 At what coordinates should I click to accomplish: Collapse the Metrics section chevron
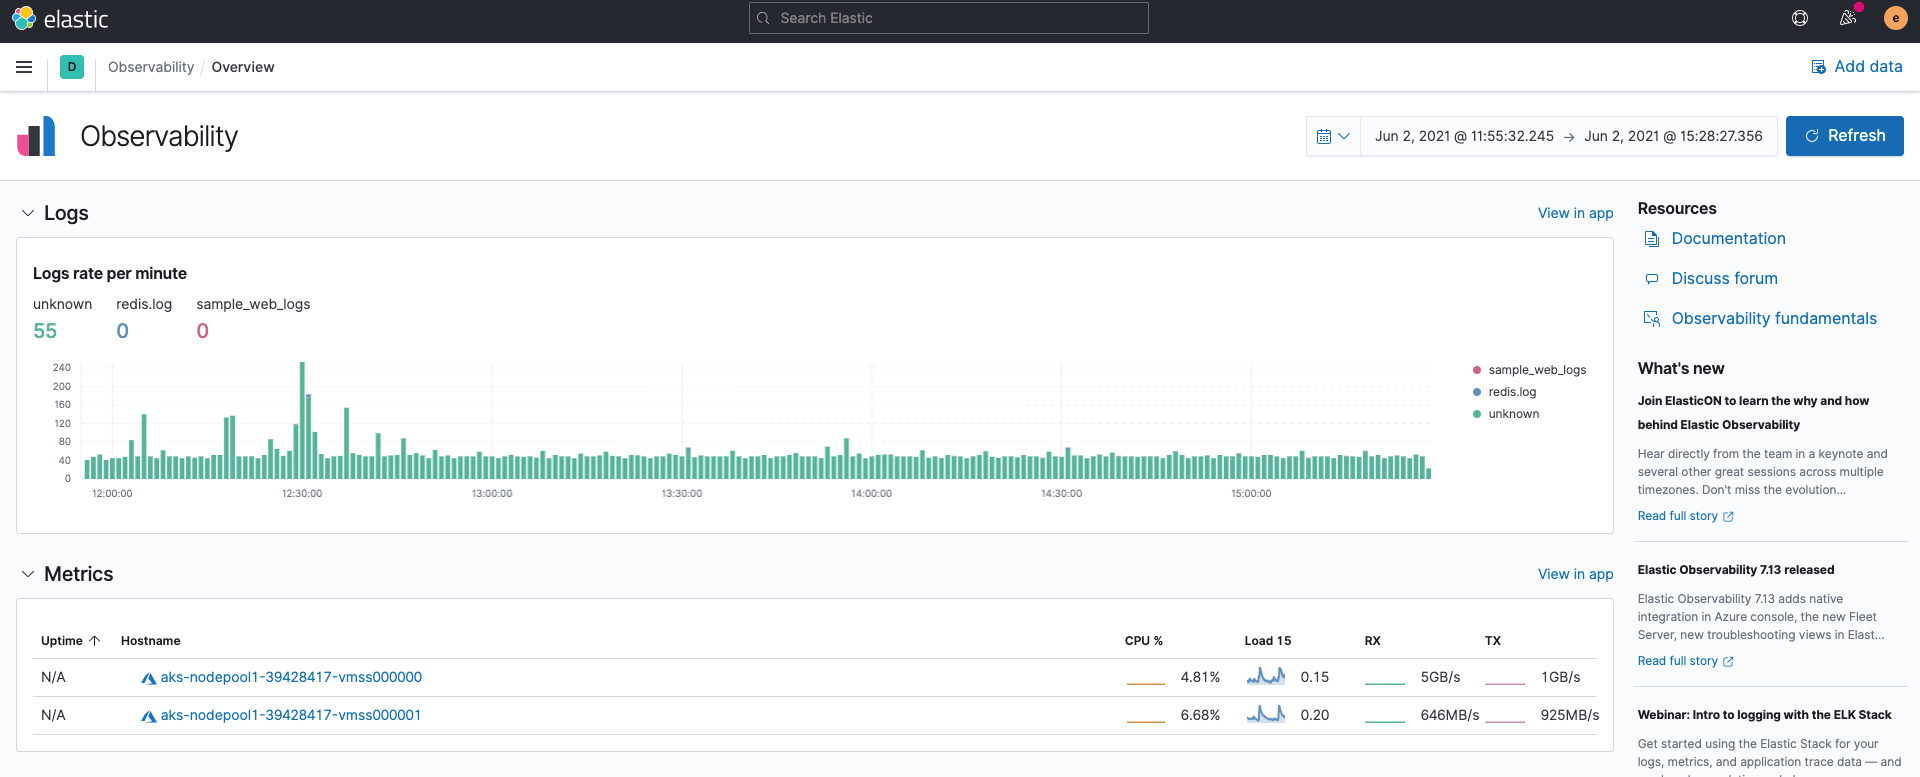click(28, 574)
